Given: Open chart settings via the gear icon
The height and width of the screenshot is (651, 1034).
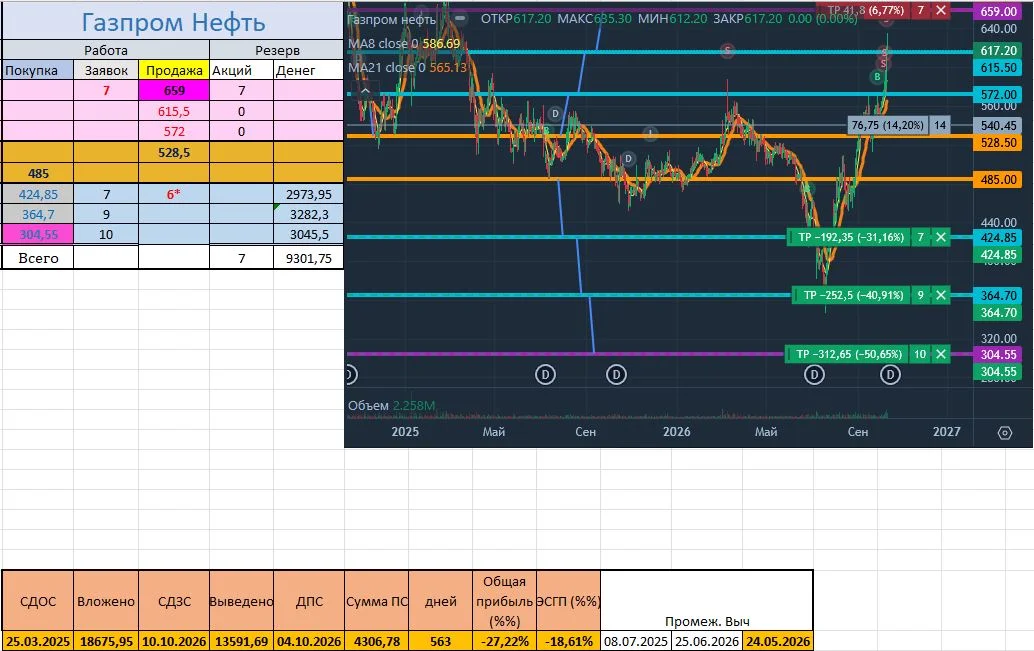Looking at the screenshot, I should pyautogui.click(x=1004, y=433).
